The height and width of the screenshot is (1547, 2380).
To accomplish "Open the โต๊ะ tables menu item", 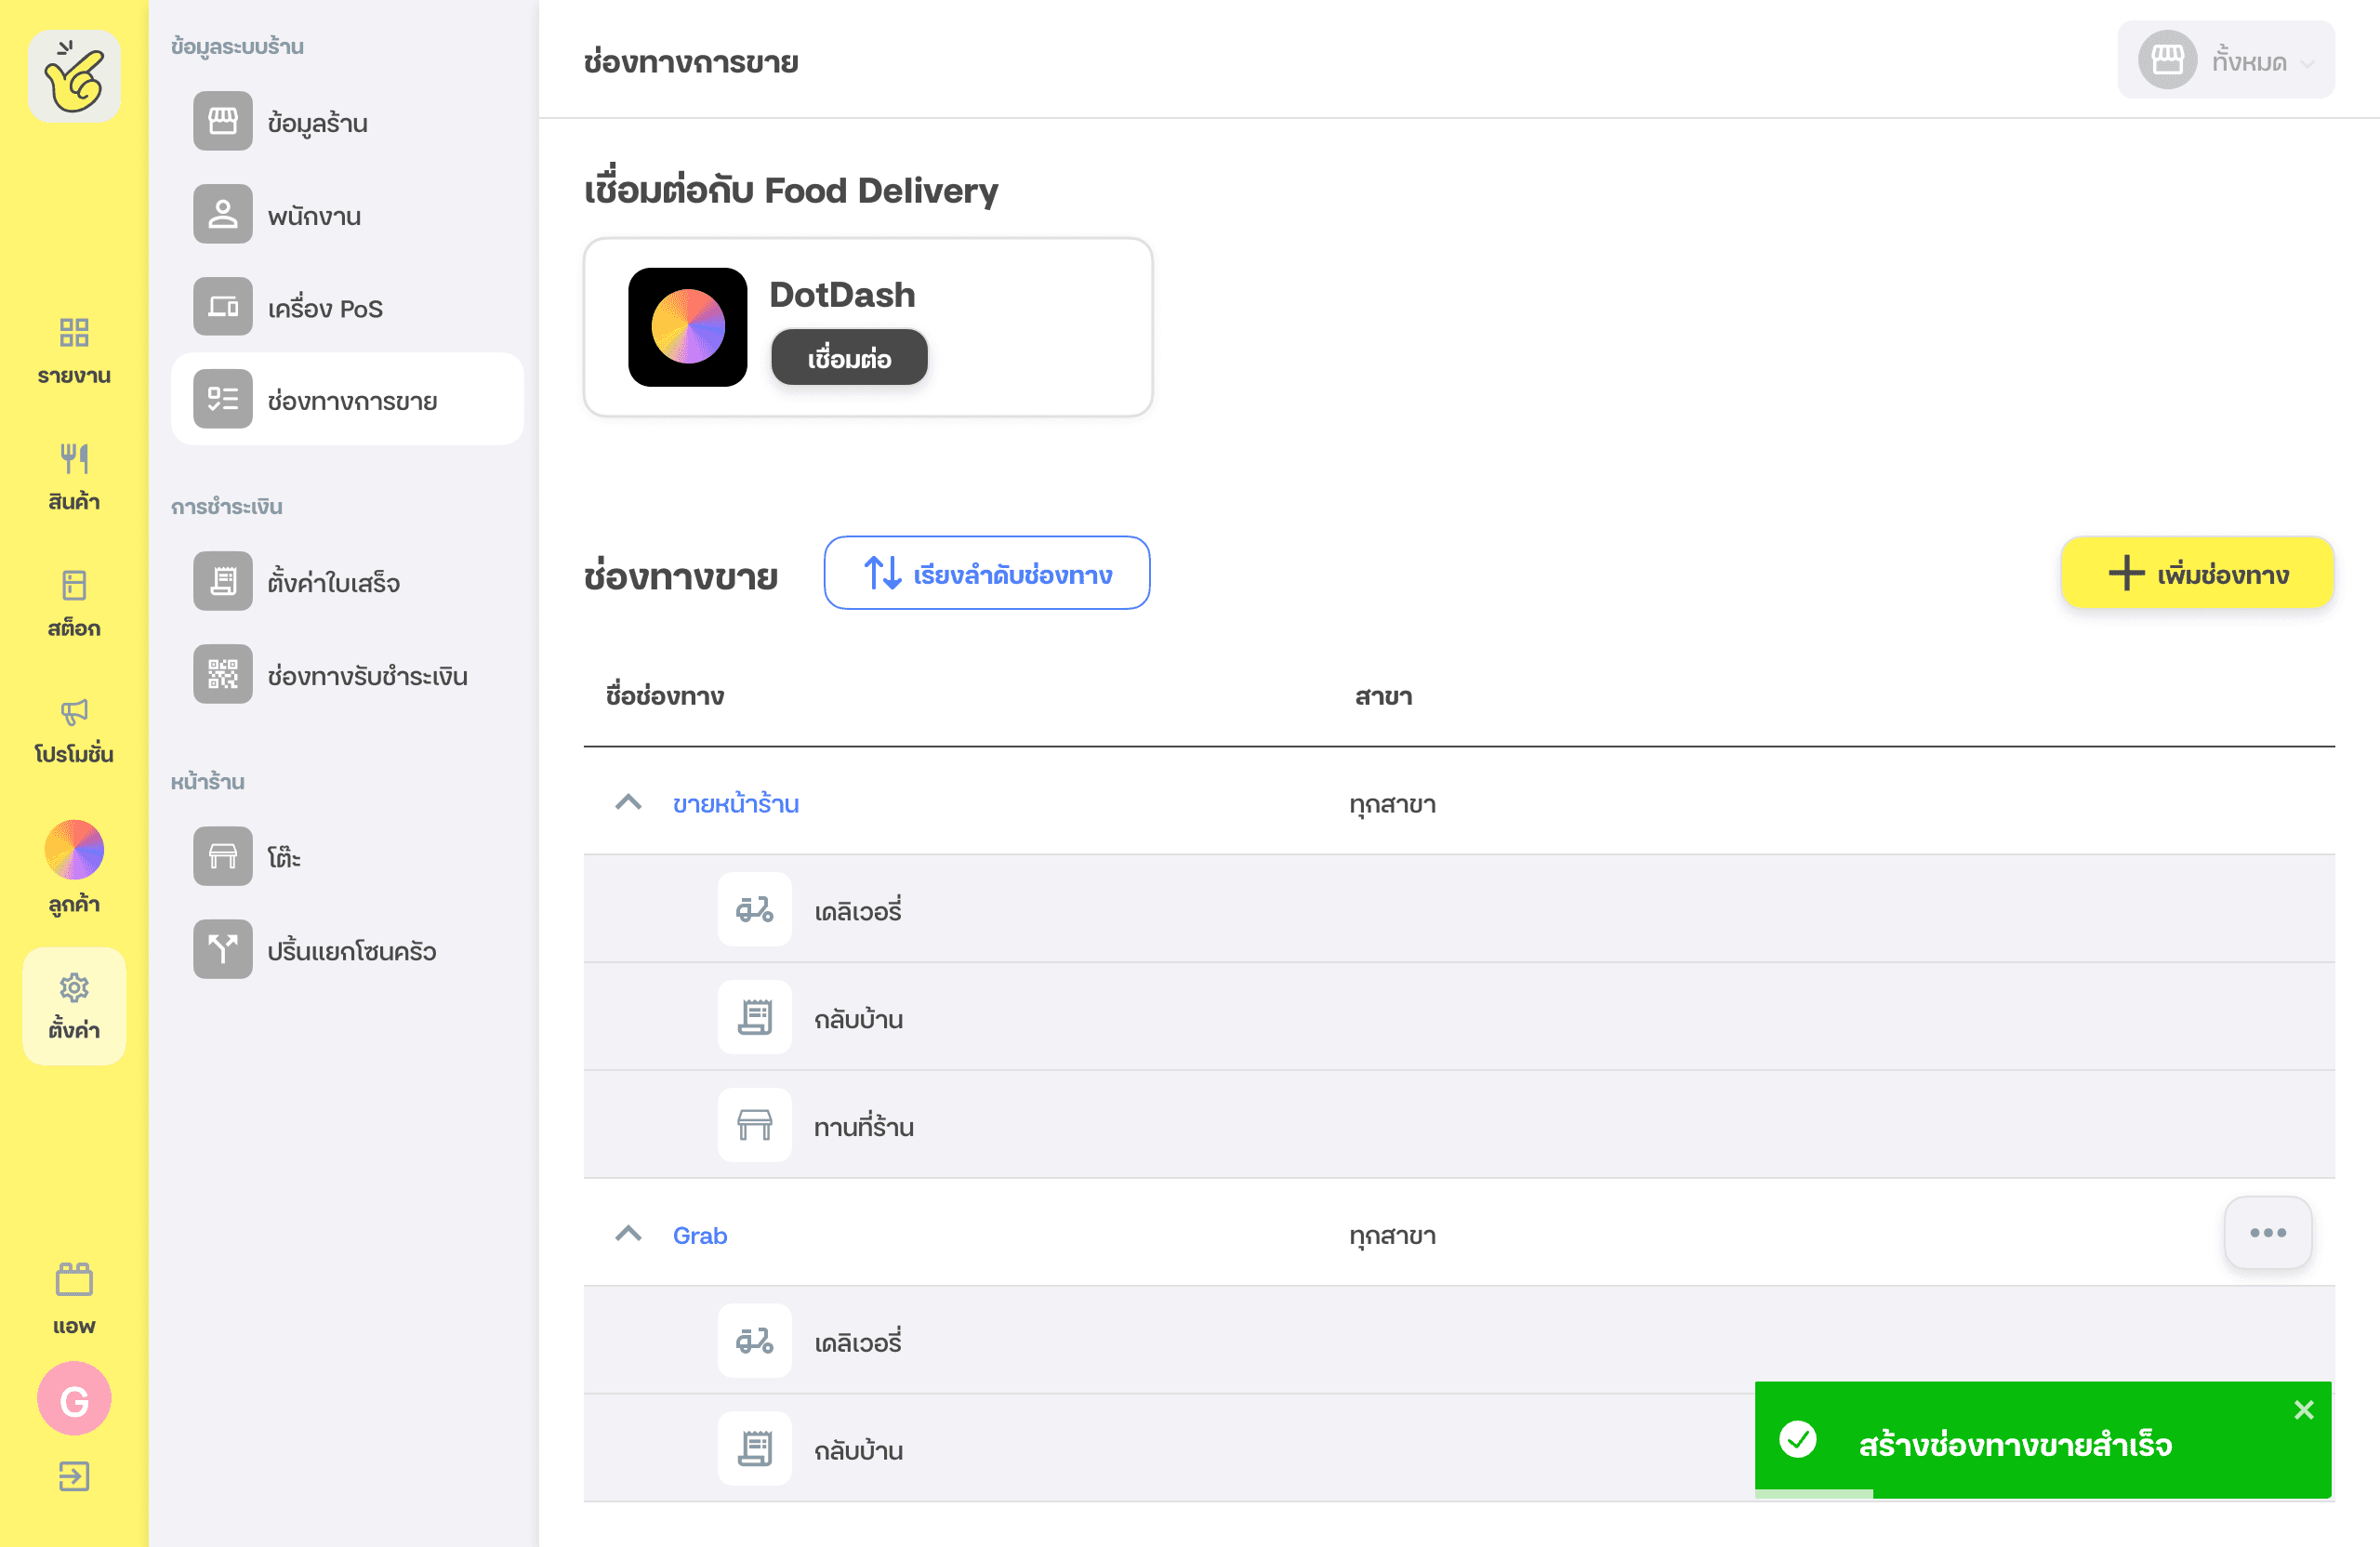I will 347,856.
